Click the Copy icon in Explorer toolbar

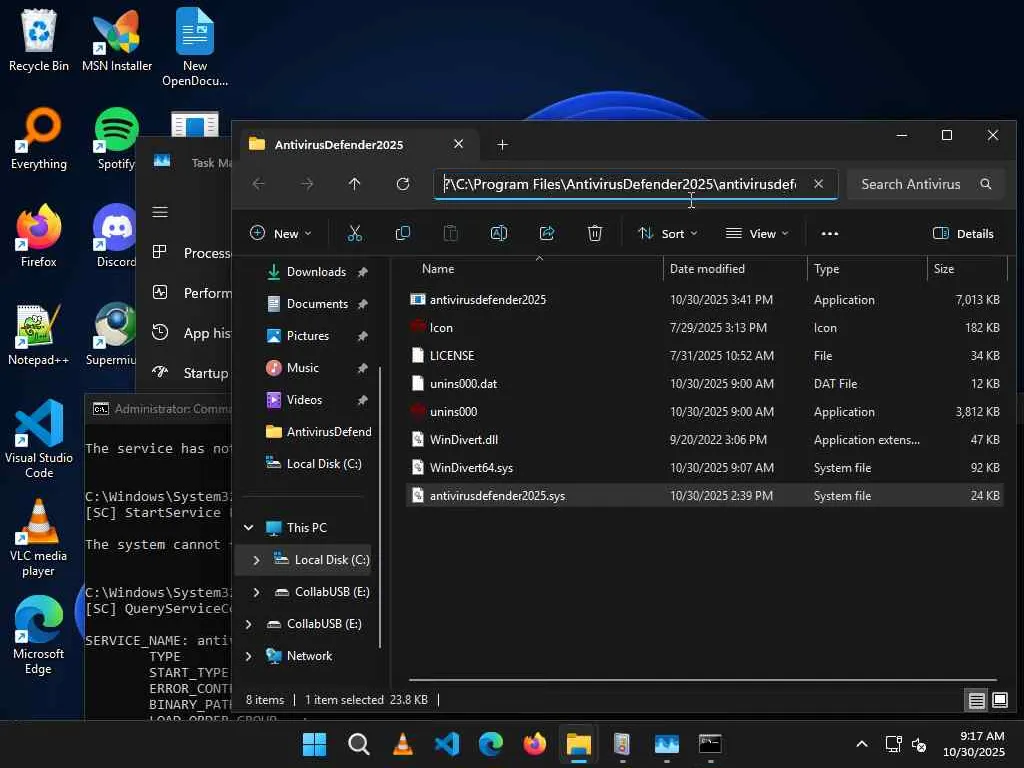pyautogui.click(x=403, y=233)
